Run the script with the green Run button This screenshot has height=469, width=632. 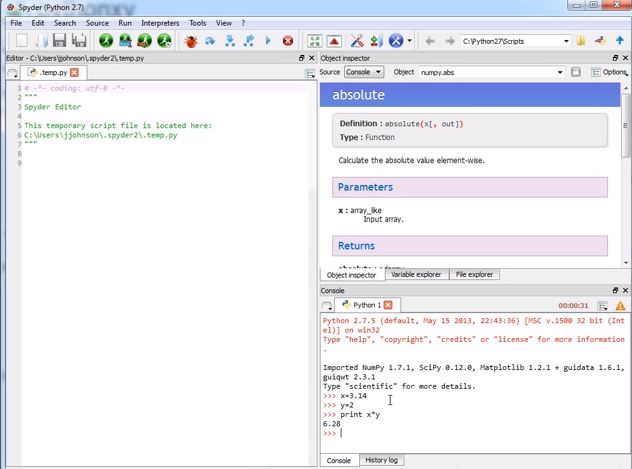click(x=106, y=41)
